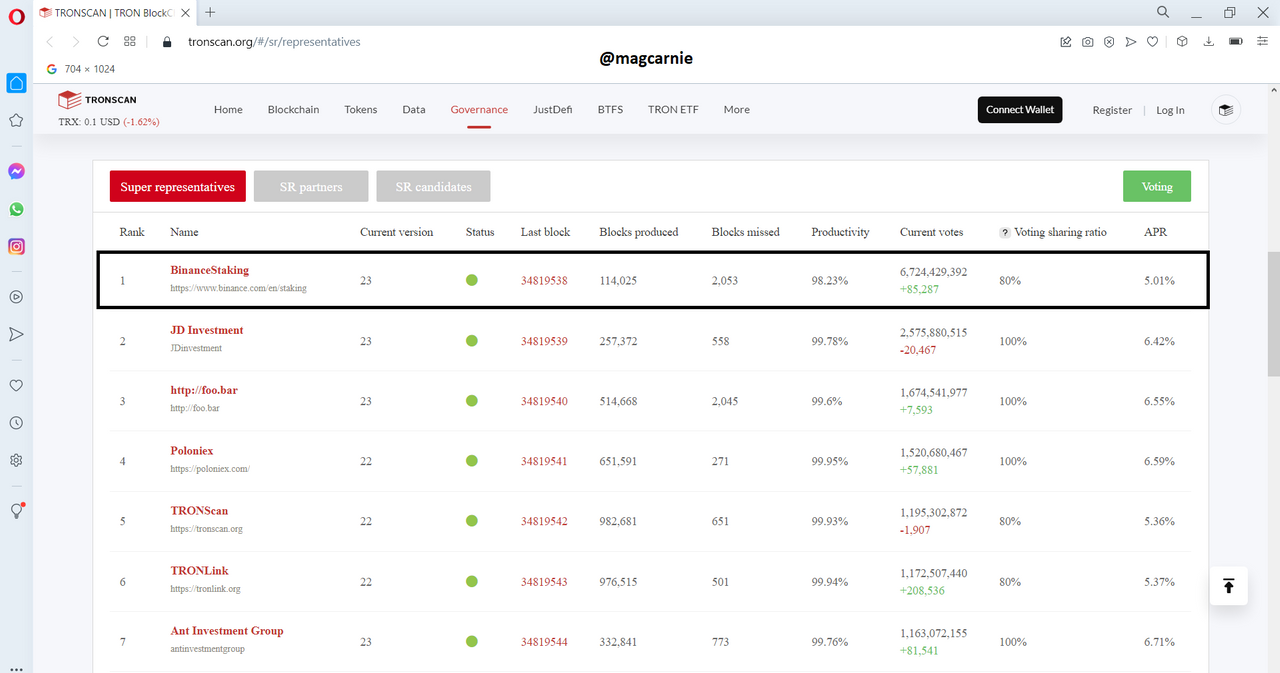Open a new browser tab
The width and height of the screenshot is (1280, 673).
click(210, 12)
